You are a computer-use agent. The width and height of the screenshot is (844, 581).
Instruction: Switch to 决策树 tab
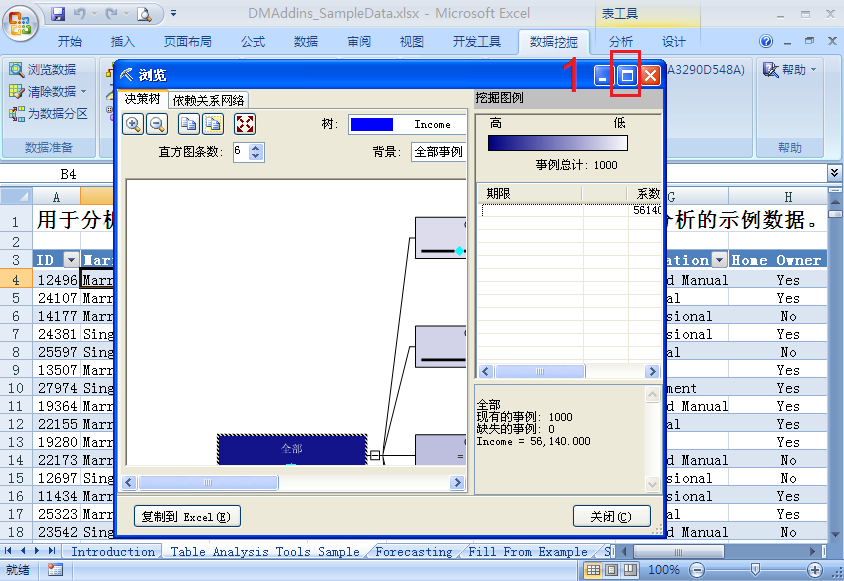tap(142, 99)
